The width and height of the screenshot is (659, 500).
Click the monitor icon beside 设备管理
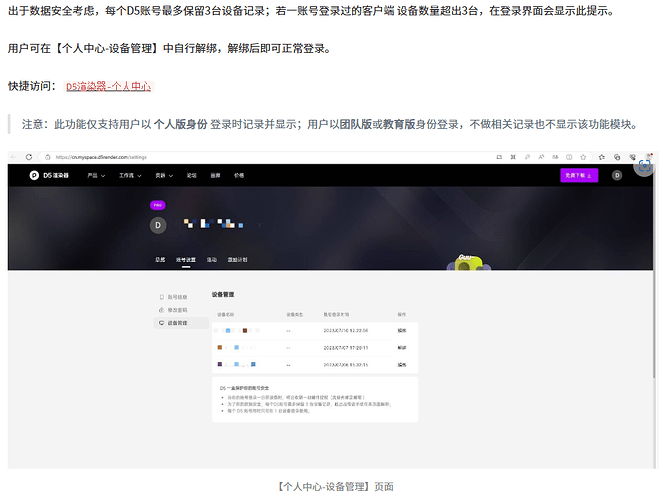161,323
